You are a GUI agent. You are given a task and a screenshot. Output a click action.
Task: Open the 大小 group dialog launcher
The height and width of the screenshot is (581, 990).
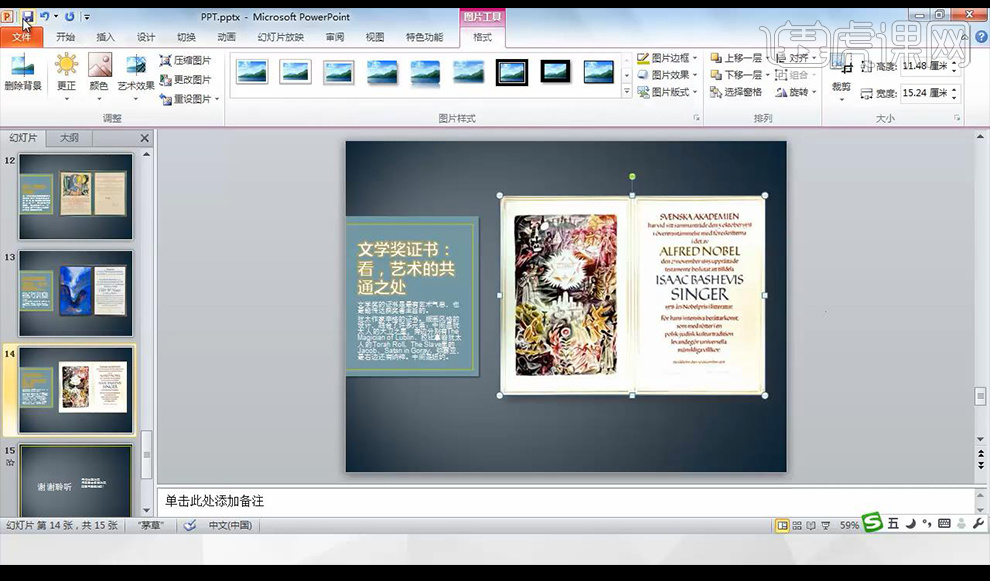pos(957,118)
